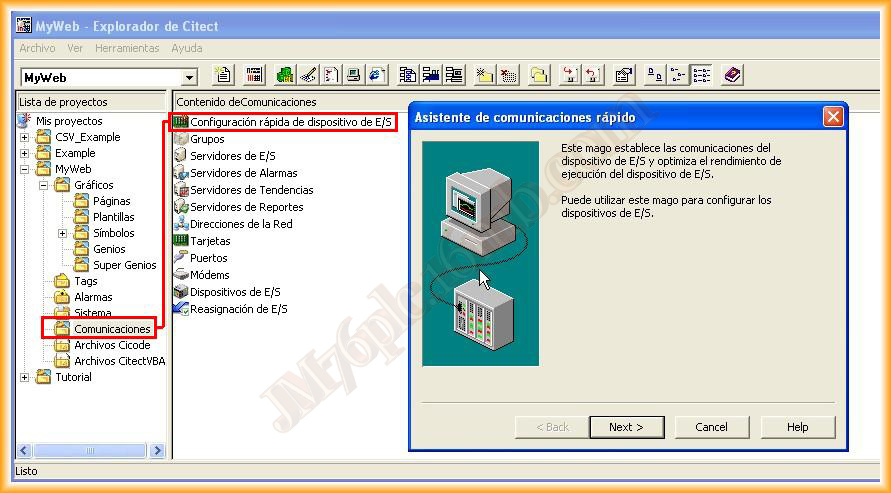Click Next in the communications wizard
891x493 pixels.
pos(625,427)
